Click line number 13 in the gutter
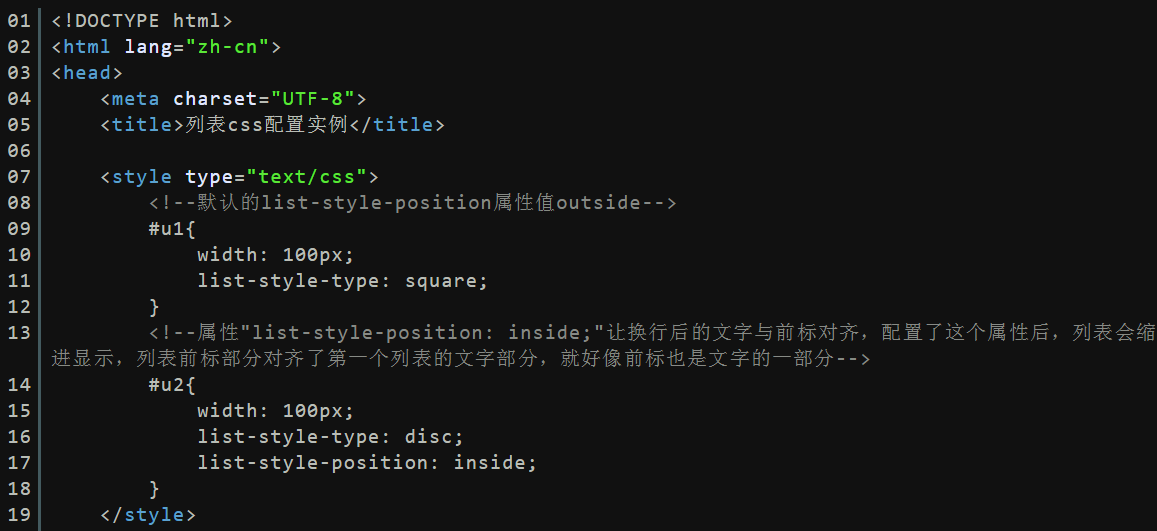The height and width of the screenshot is (531, 1157). point(19,333)
